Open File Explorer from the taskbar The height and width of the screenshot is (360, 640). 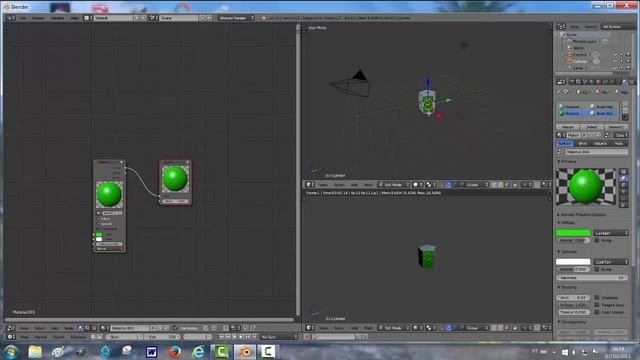point(35,351)
